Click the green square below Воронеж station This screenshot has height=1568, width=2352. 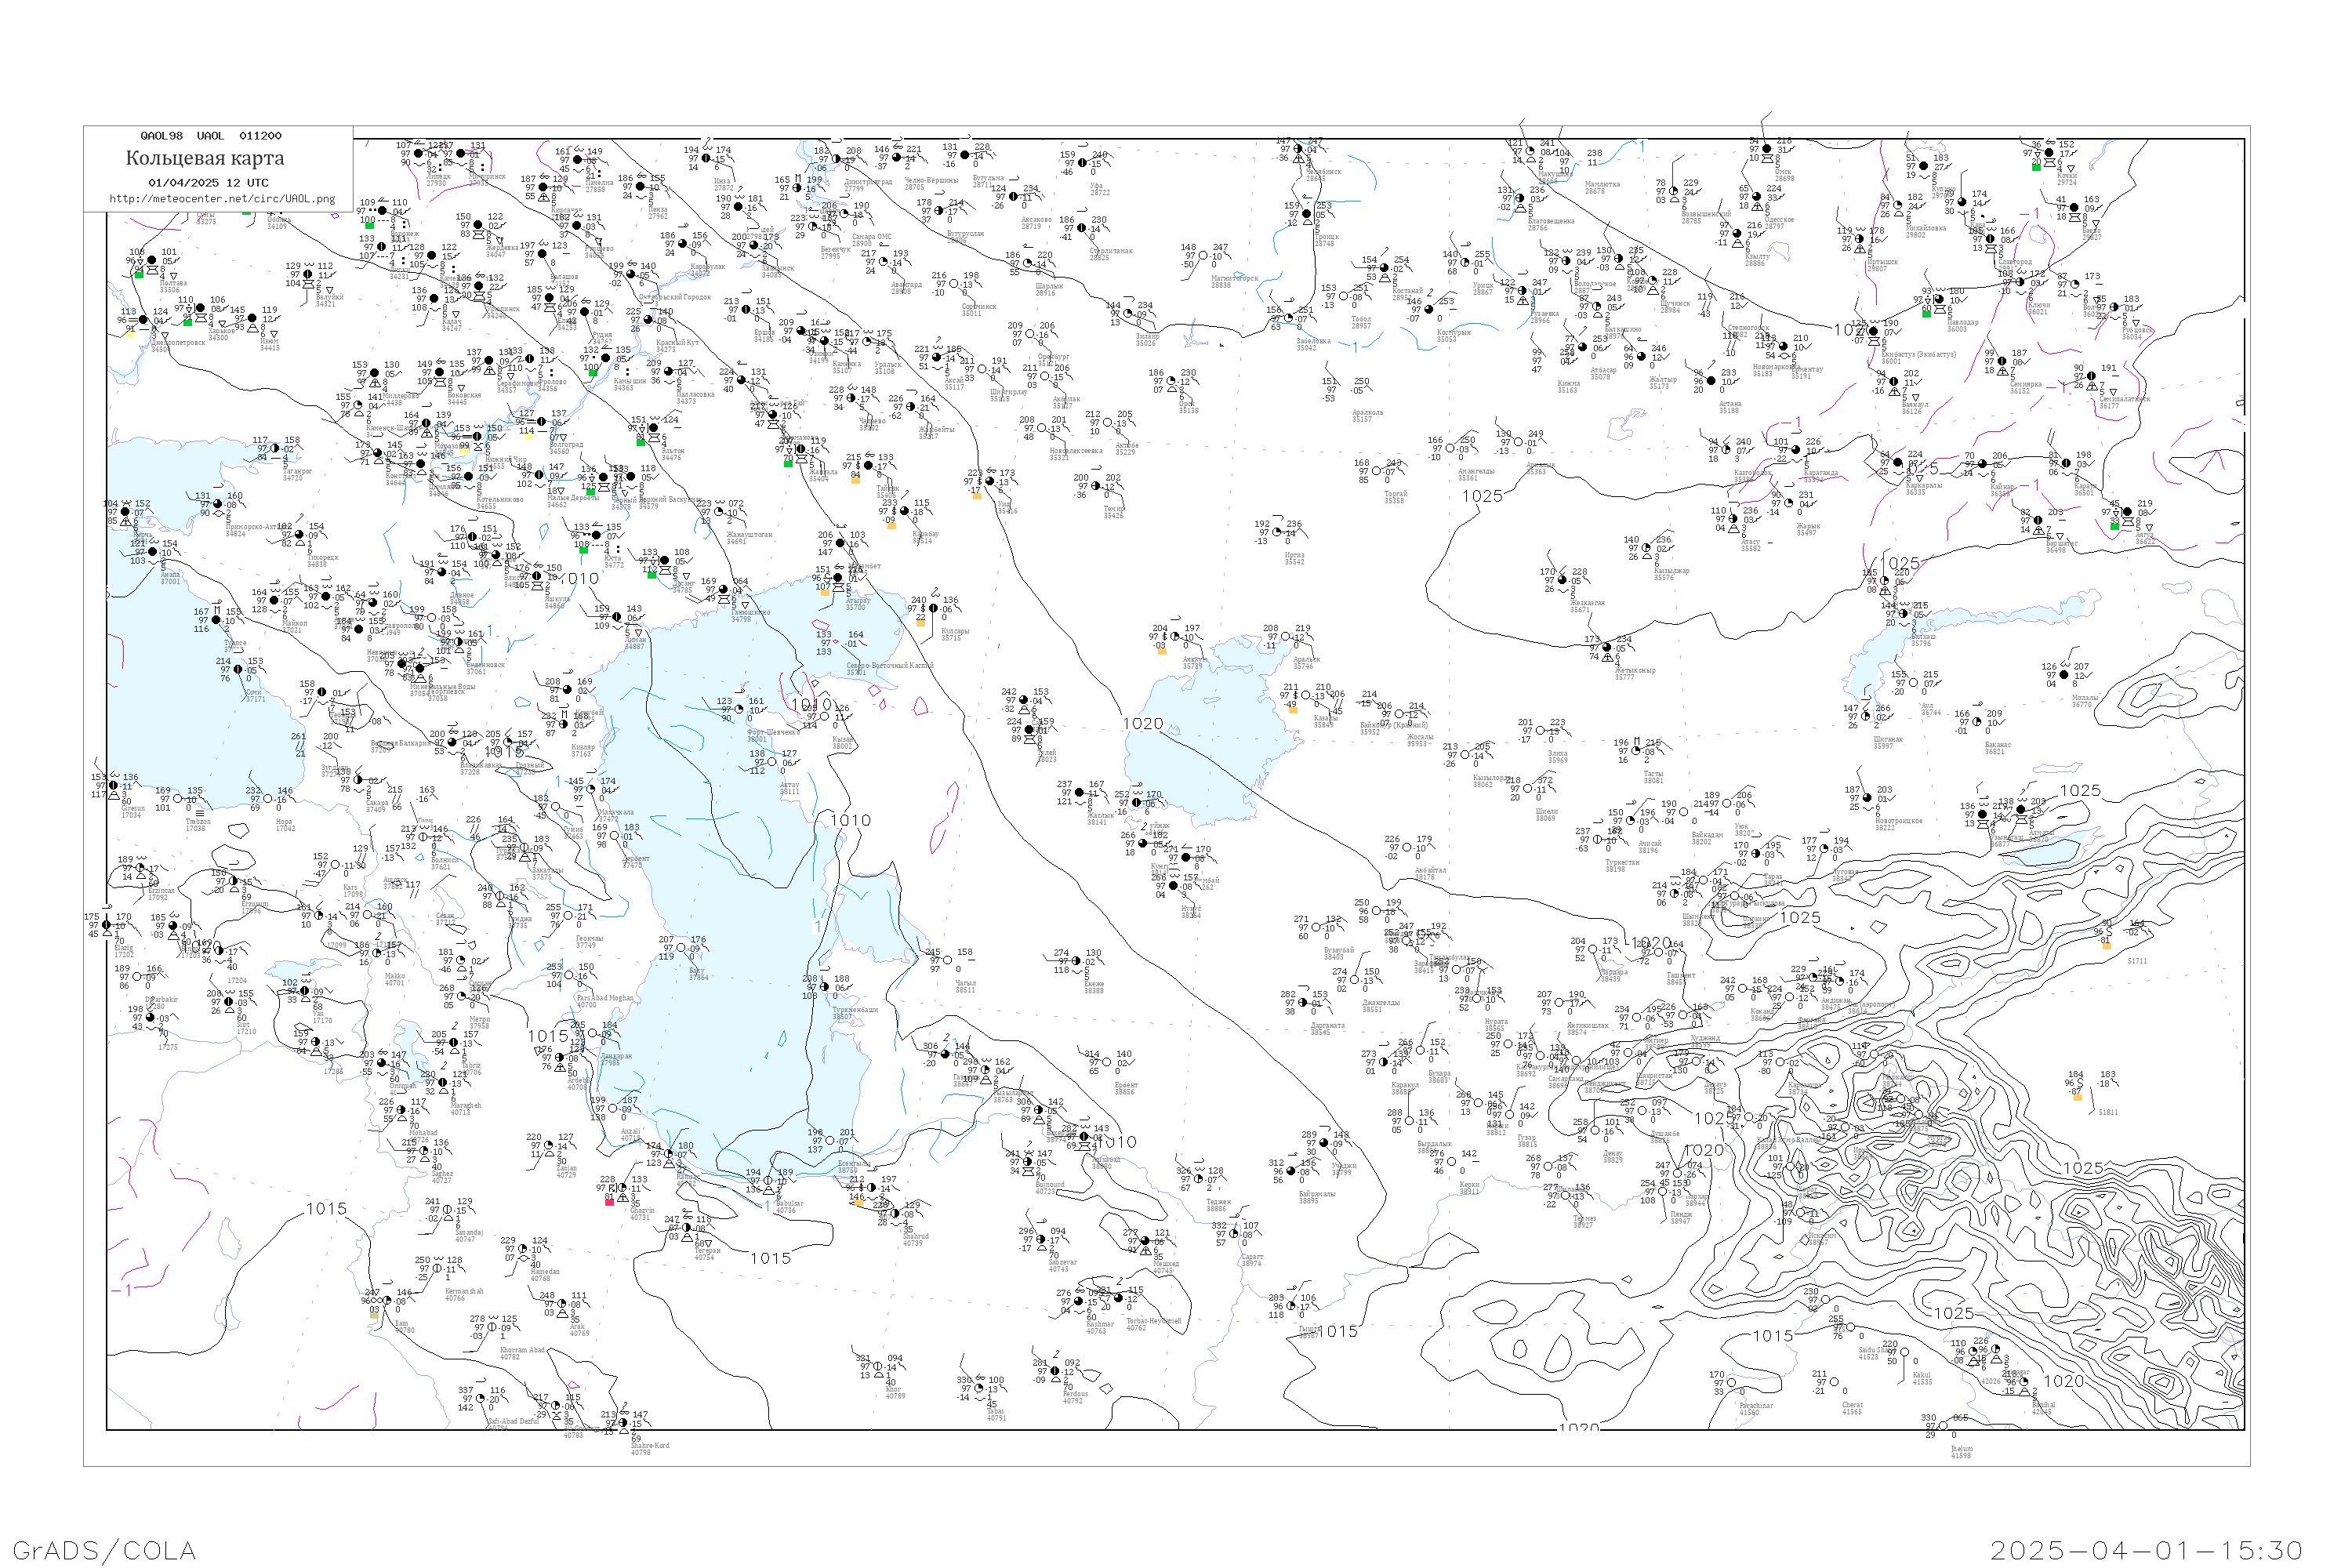(369, 225)
